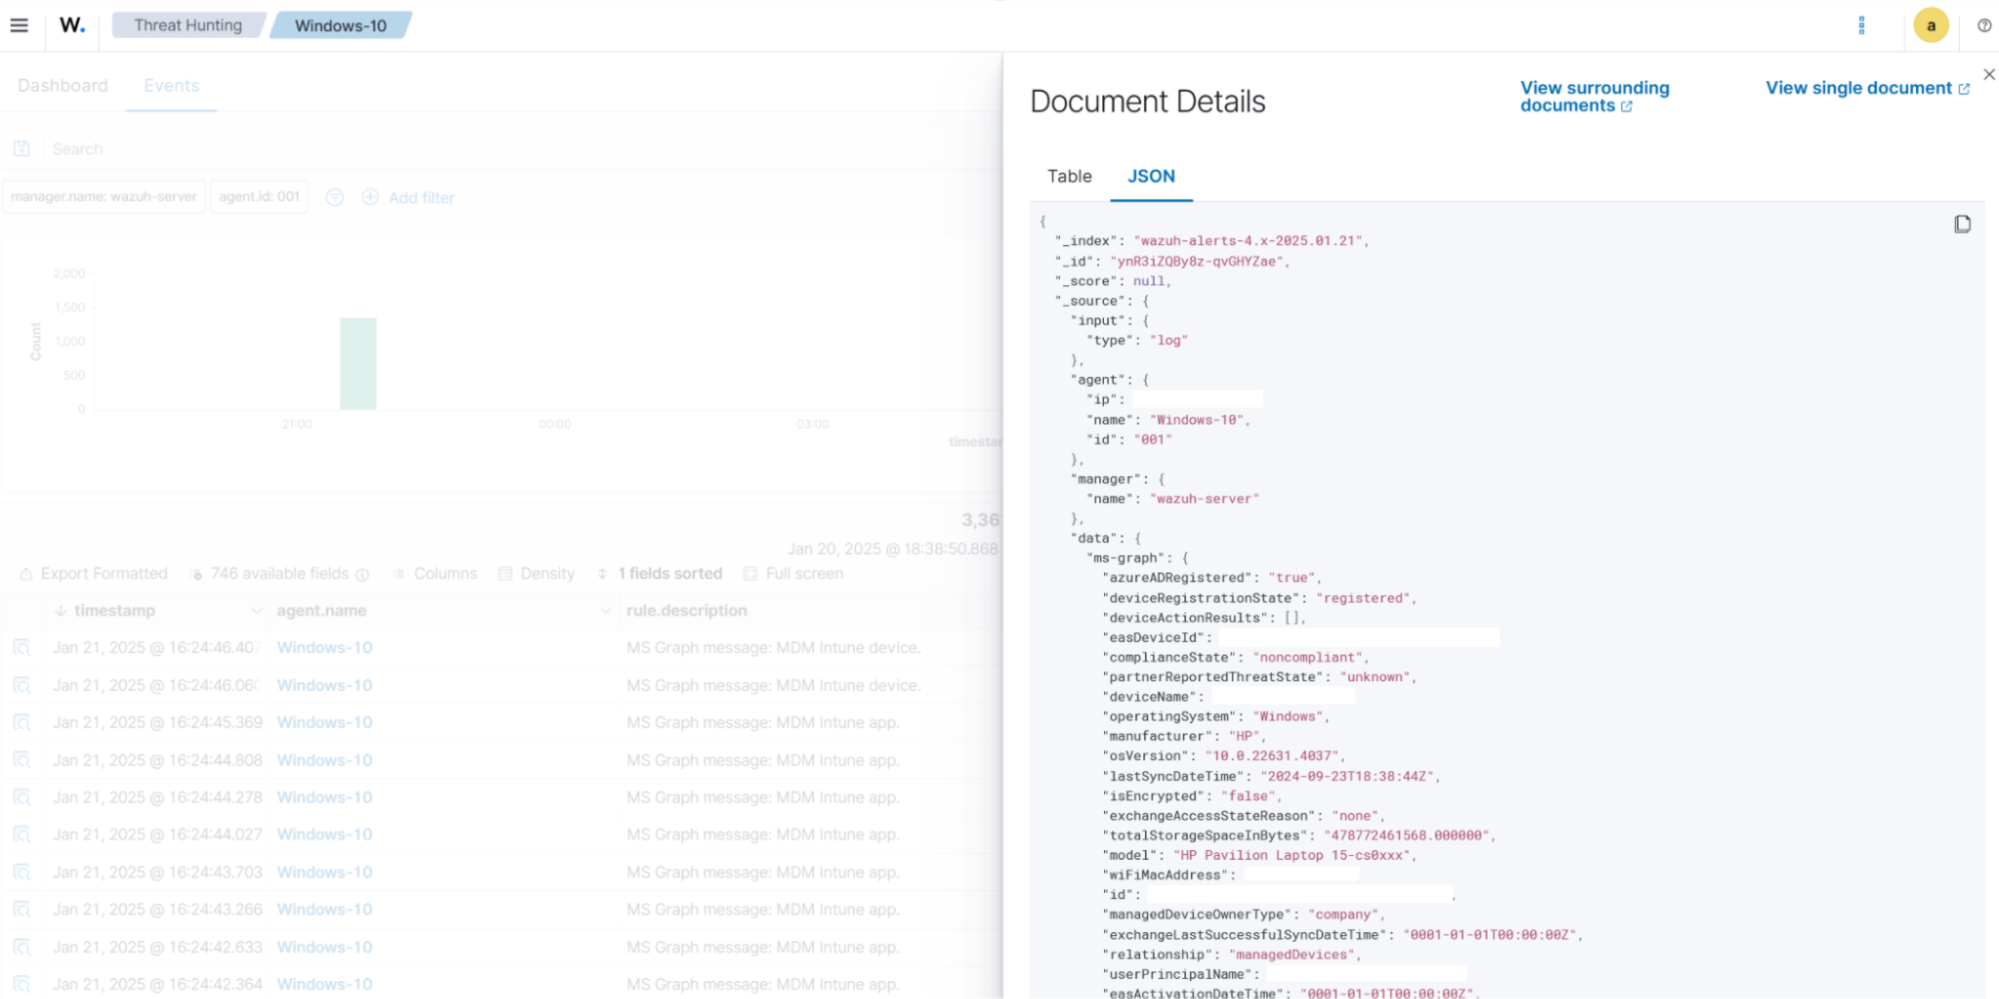Click the Add filter button
Image resolution: width=1999 pixels, height=999 pixels.
point(409,198)
